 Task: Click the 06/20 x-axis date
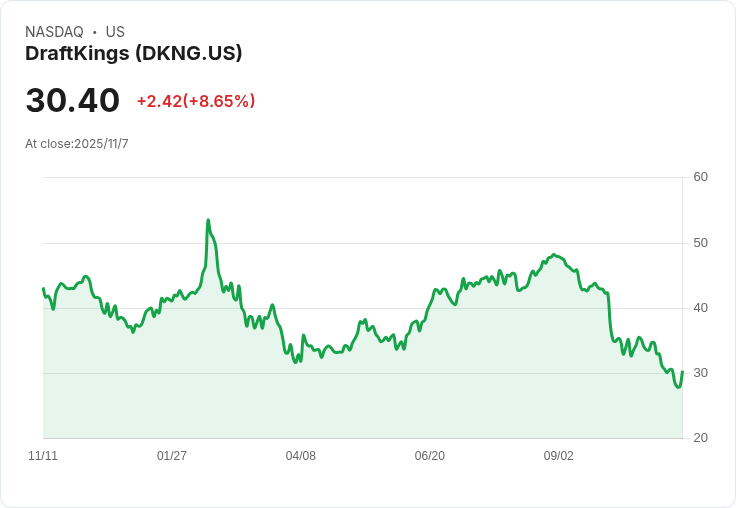point(429,455)
